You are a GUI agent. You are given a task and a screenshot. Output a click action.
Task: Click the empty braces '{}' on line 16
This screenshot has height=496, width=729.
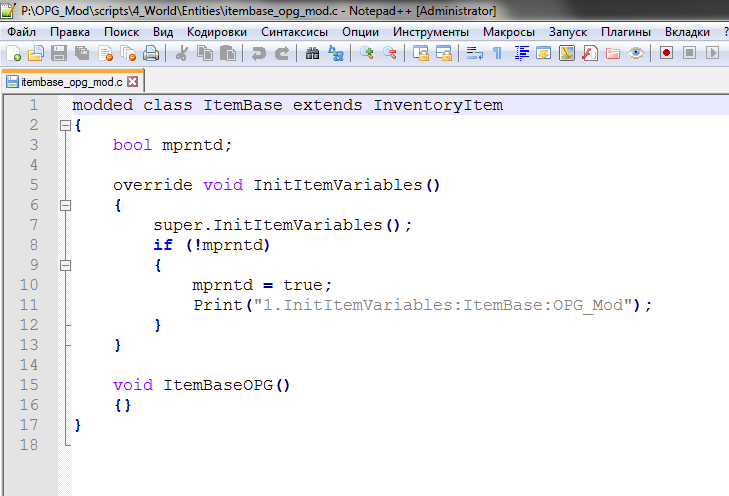coord(123,405)
